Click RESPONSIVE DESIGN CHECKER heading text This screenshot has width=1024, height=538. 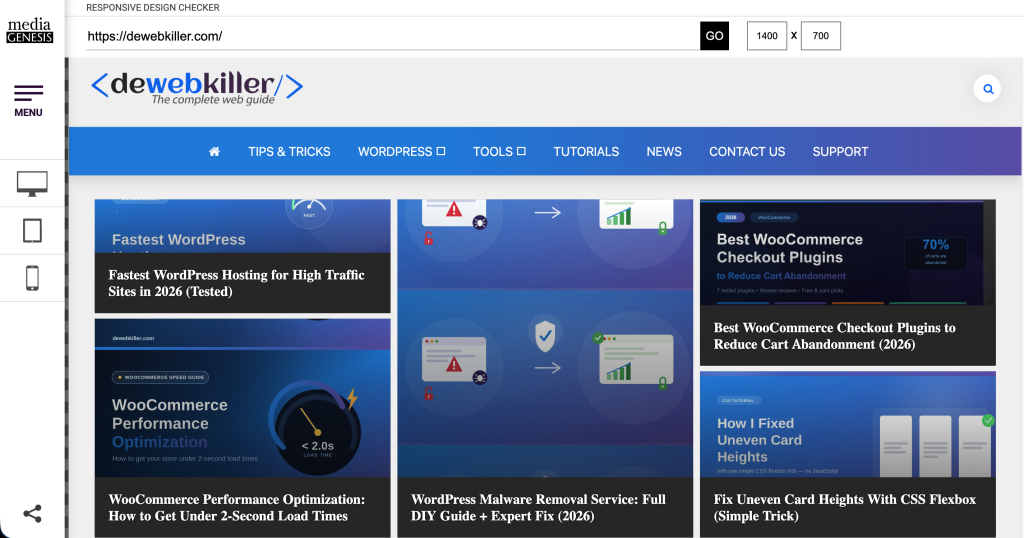tap(153, 8)
